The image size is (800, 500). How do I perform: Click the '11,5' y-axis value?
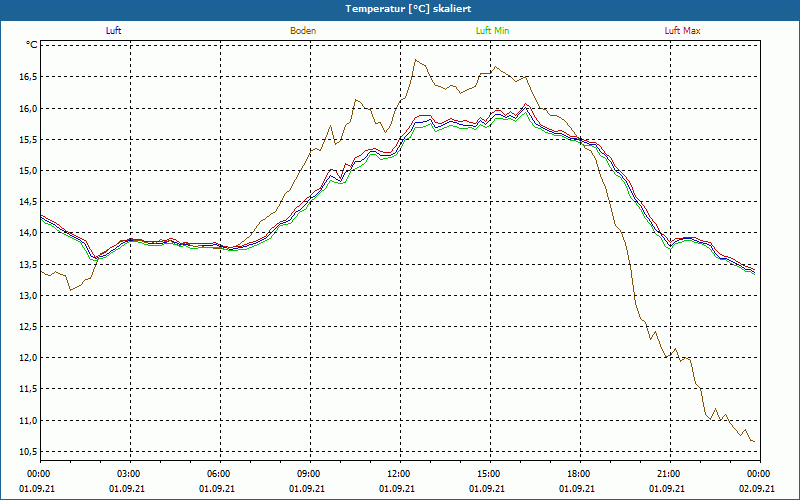(29, 389)
